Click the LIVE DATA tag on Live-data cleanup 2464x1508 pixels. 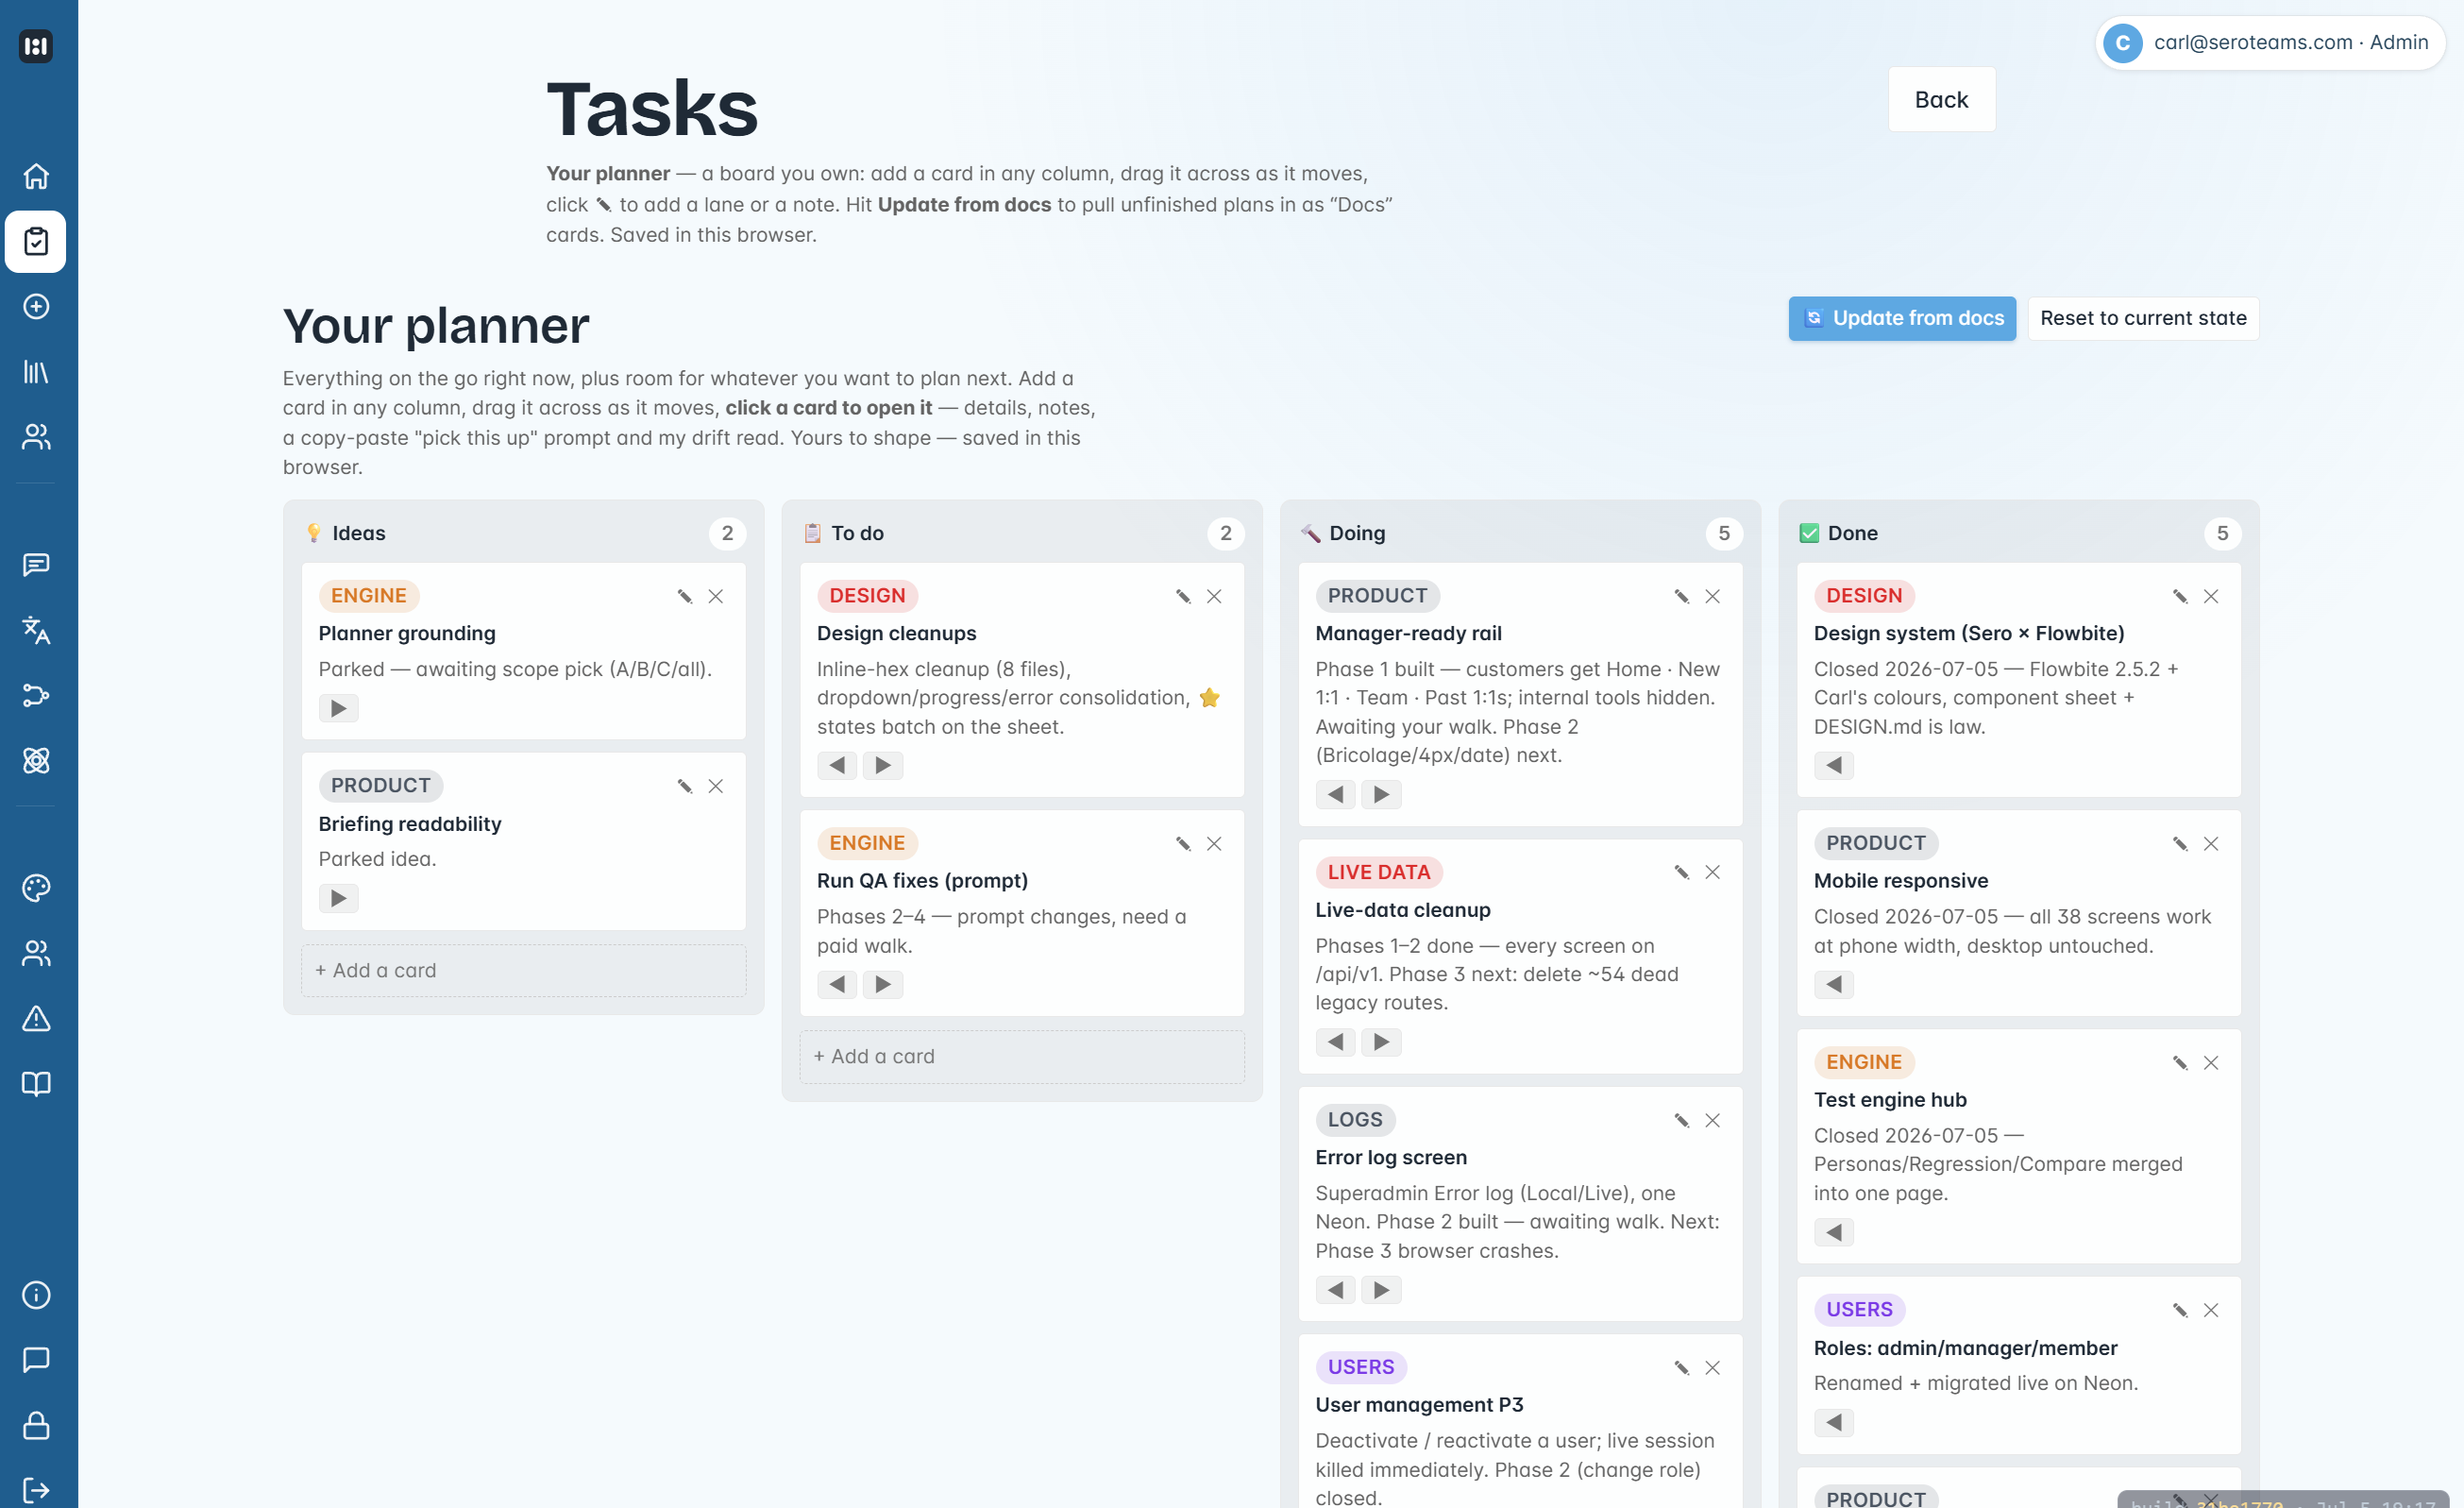tap(1379, 872)
